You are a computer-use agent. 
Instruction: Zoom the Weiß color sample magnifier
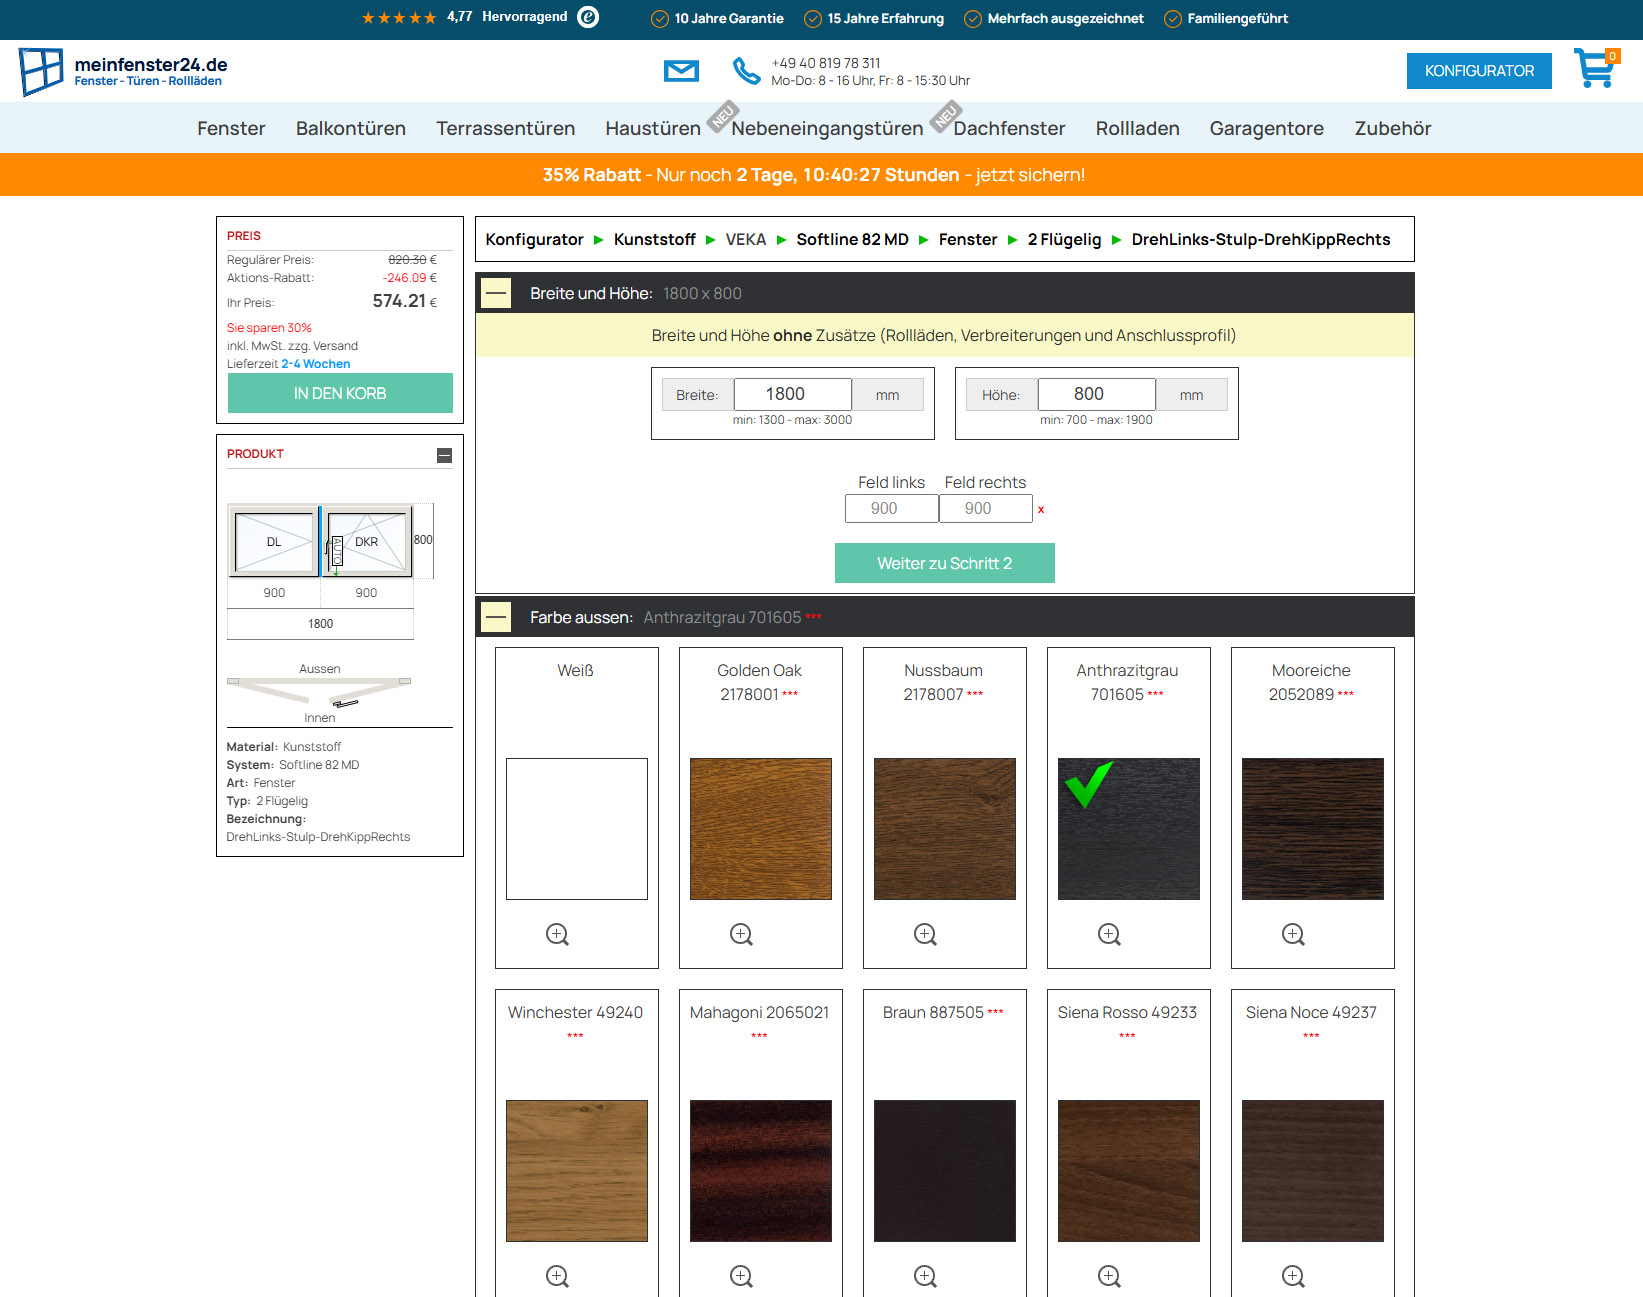coord(557,934)
